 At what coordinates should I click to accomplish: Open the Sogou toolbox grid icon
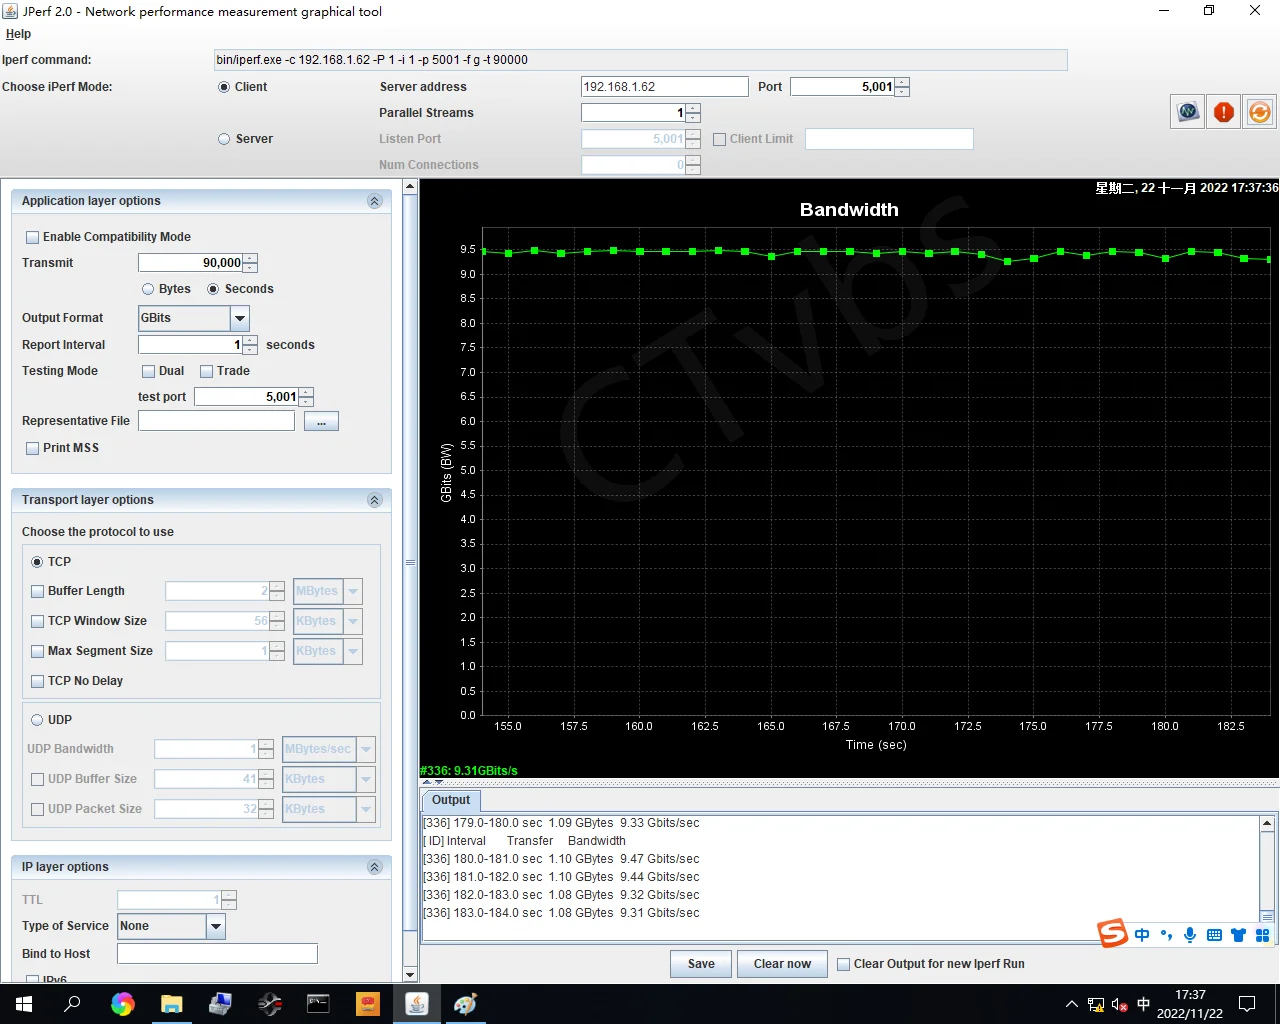1262,935
